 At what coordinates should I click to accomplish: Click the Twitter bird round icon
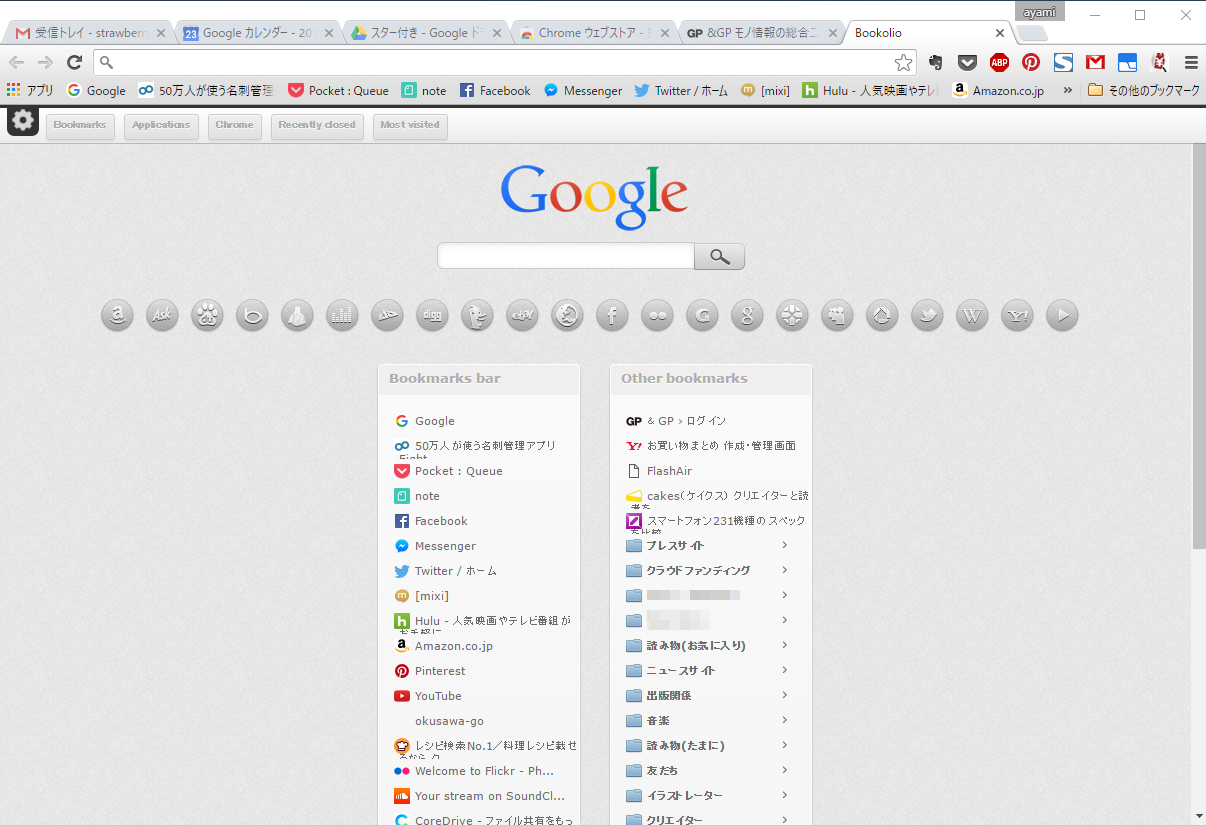(x=927, y=316)
